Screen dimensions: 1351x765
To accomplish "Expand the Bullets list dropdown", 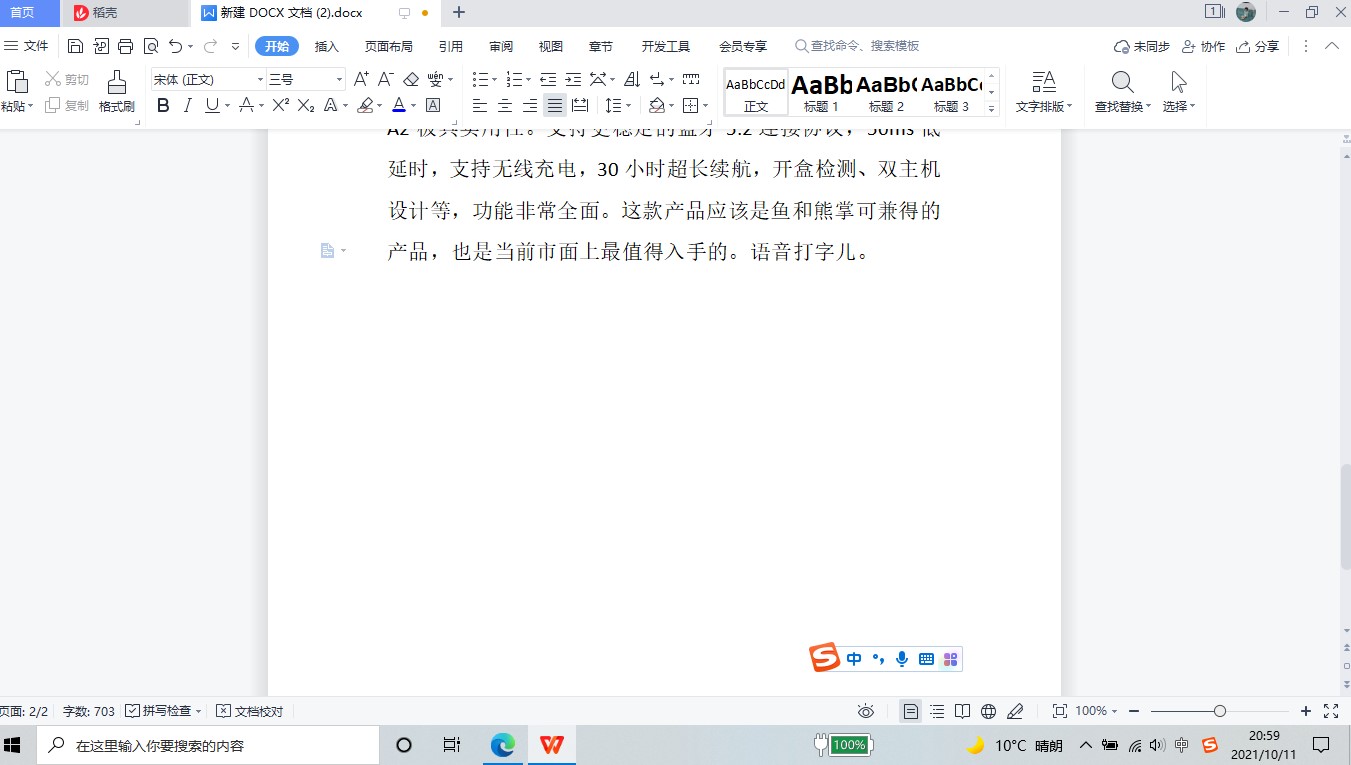I will (494, 79).
